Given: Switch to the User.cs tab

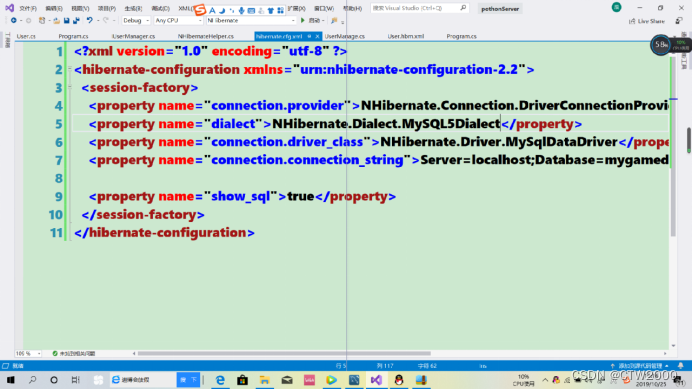Looking at the screenshot, I should coord(26,36).
